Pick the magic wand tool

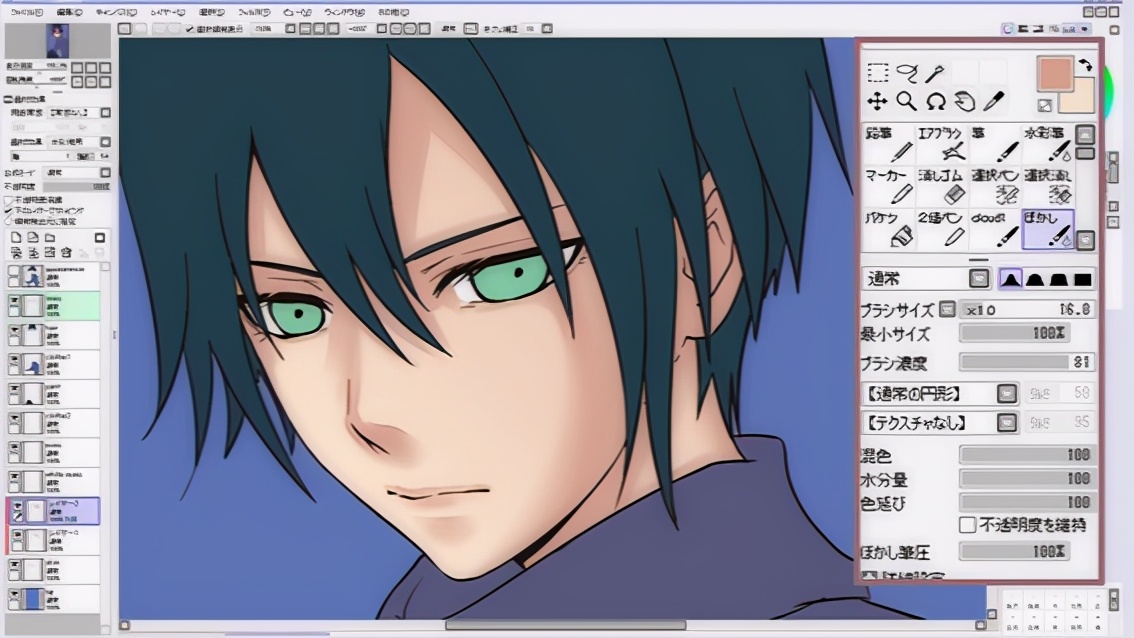(x=934, y=73)
